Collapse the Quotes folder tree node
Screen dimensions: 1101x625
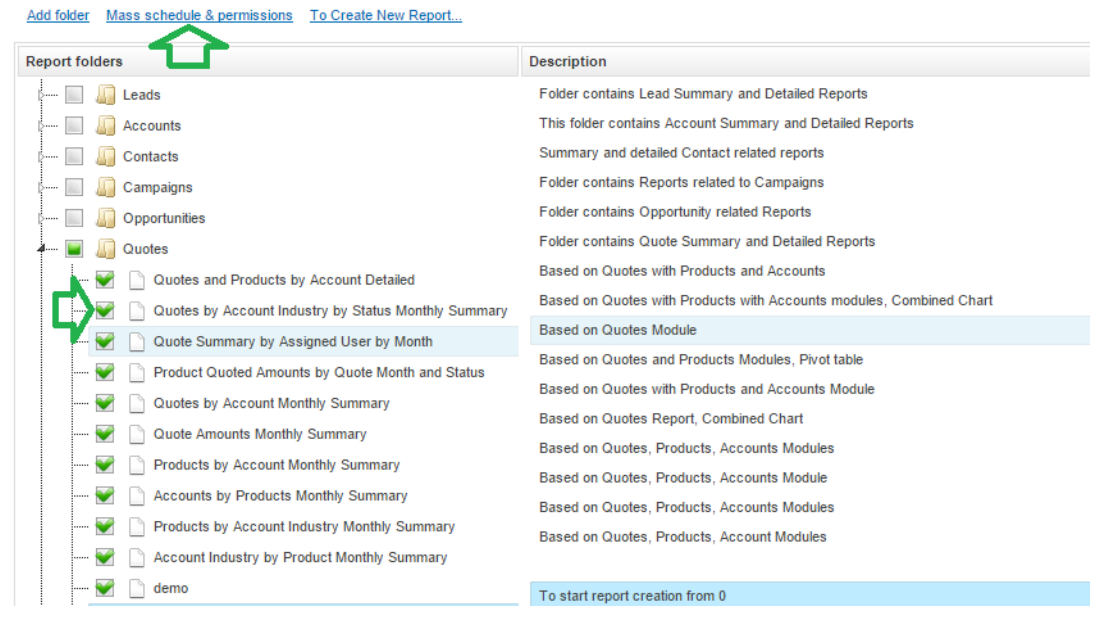point(41,249)
